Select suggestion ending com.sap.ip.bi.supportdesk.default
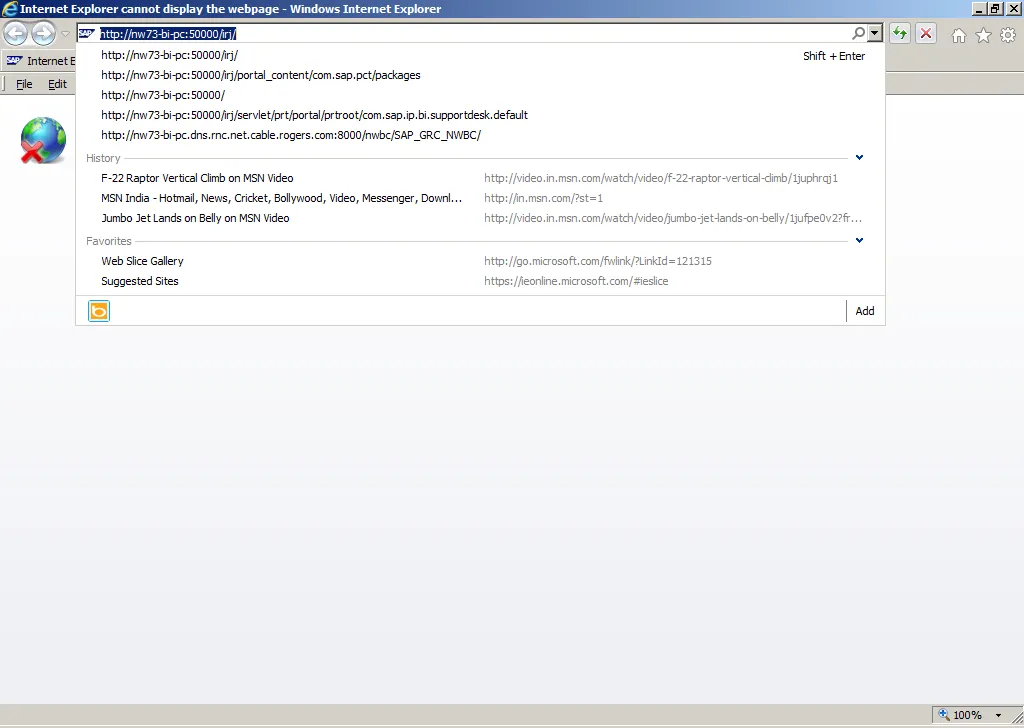The width and height of the screenshot is (1024, 728). [x=481, y=115]
